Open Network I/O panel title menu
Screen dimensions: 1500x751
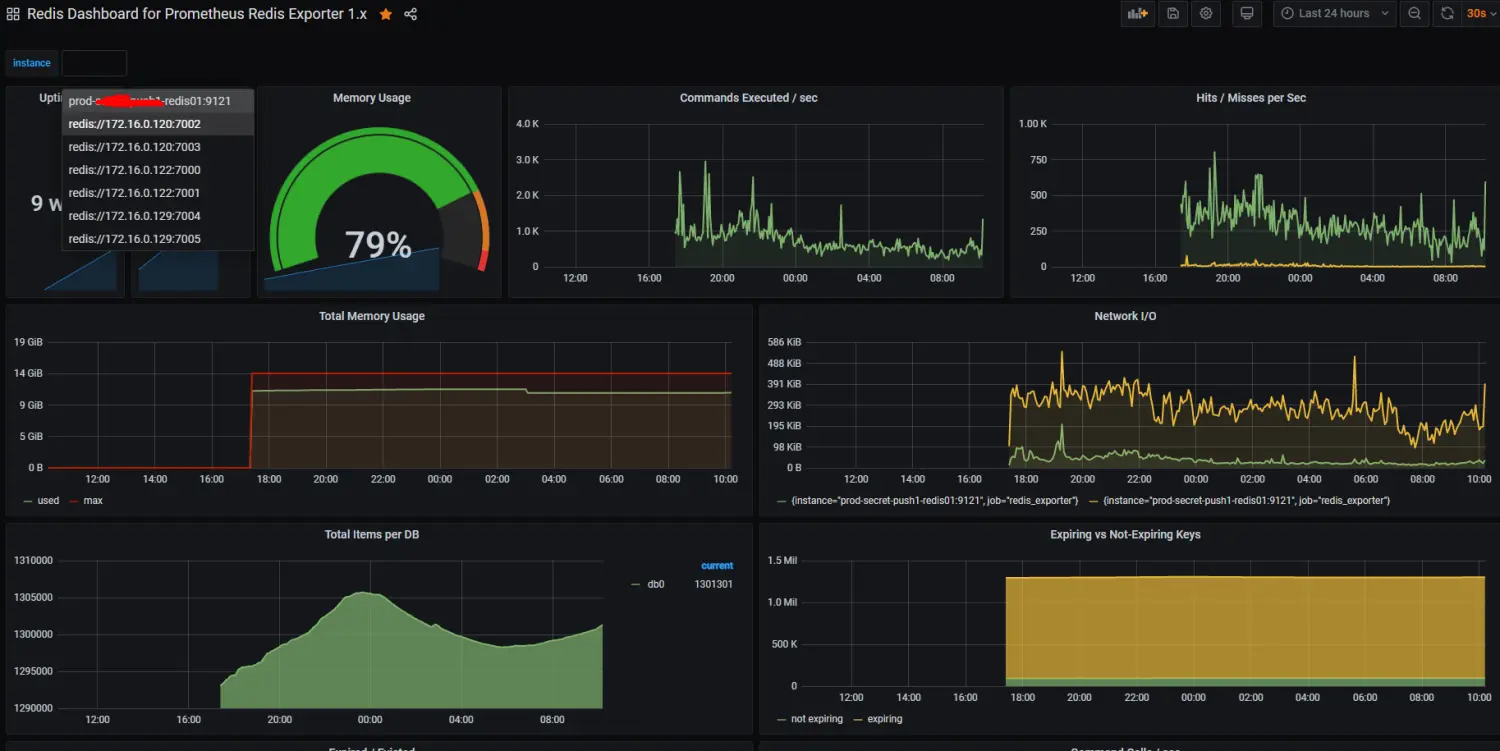coord(1125,316)
